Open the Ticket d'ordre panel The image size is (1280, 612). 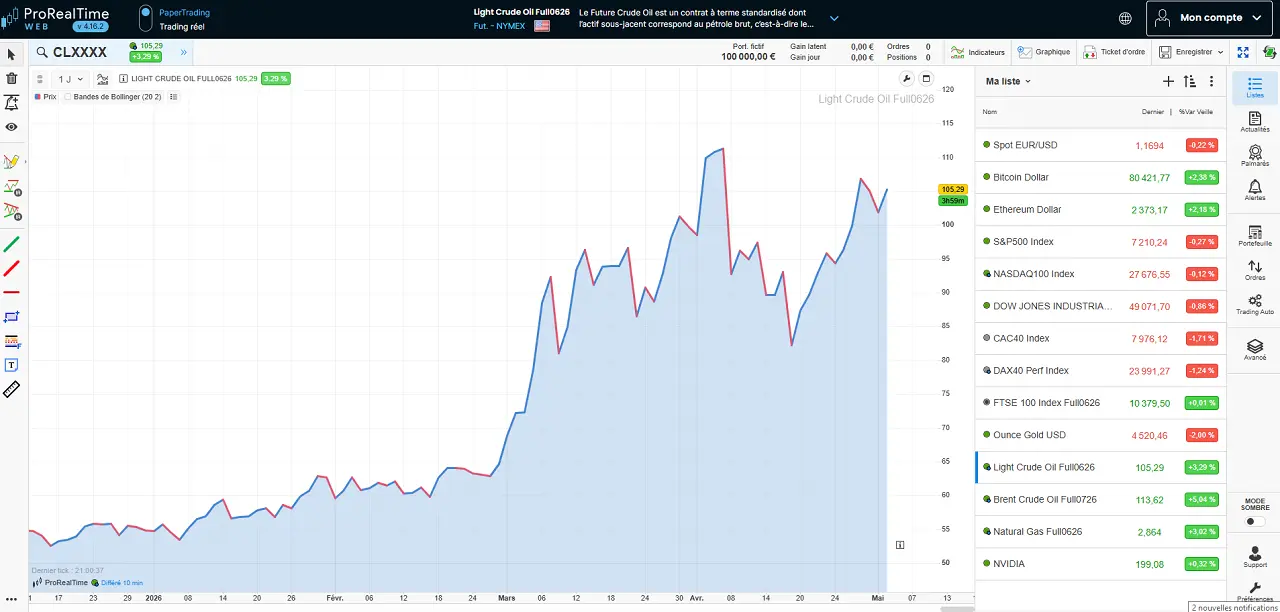(1114, 52)
